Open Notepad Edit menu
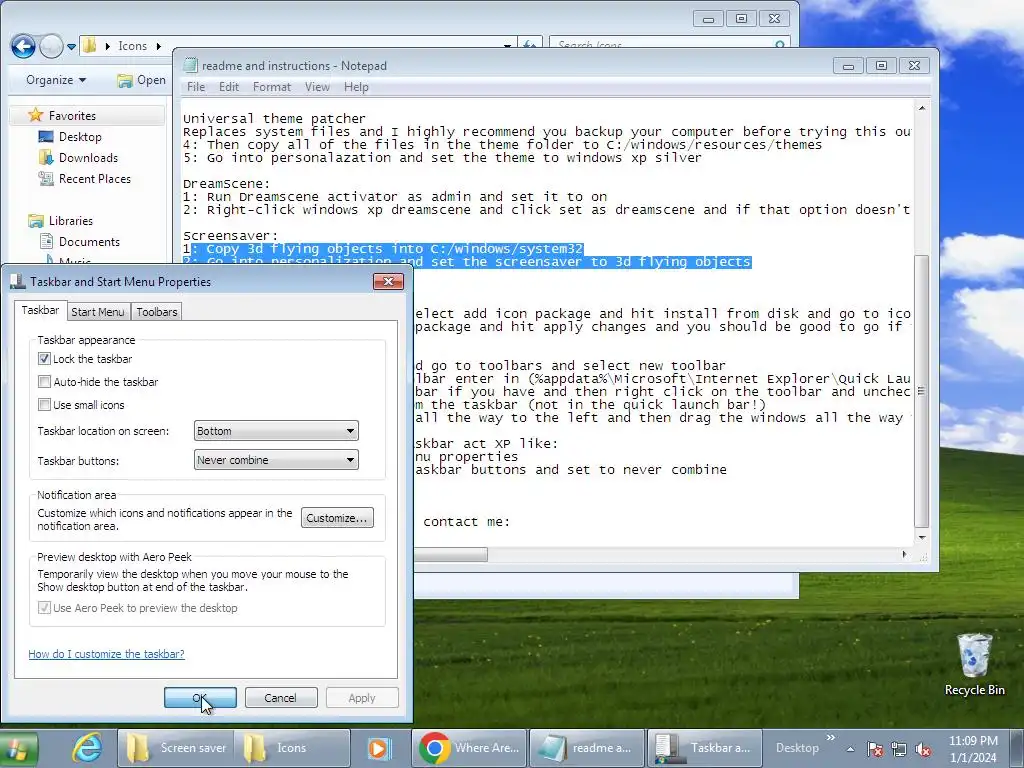1024x768 pixels. pos(229,87)
